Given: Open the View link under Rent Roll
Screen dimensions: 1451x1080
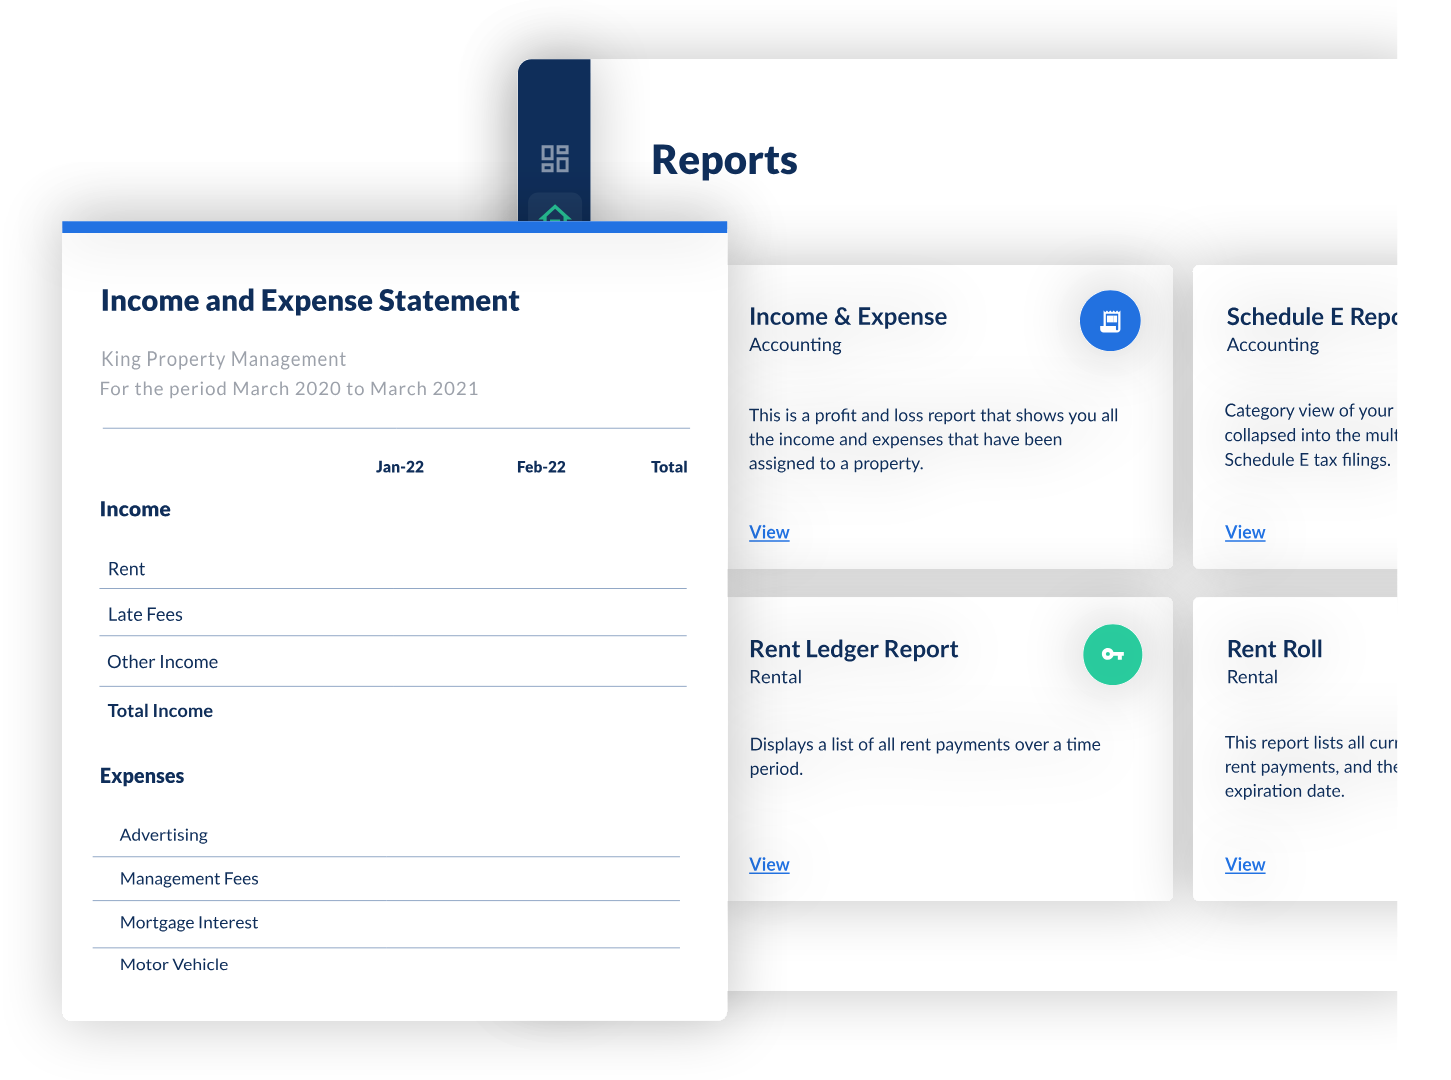Looking at the screenshot, I should (x=1245, y=864).
